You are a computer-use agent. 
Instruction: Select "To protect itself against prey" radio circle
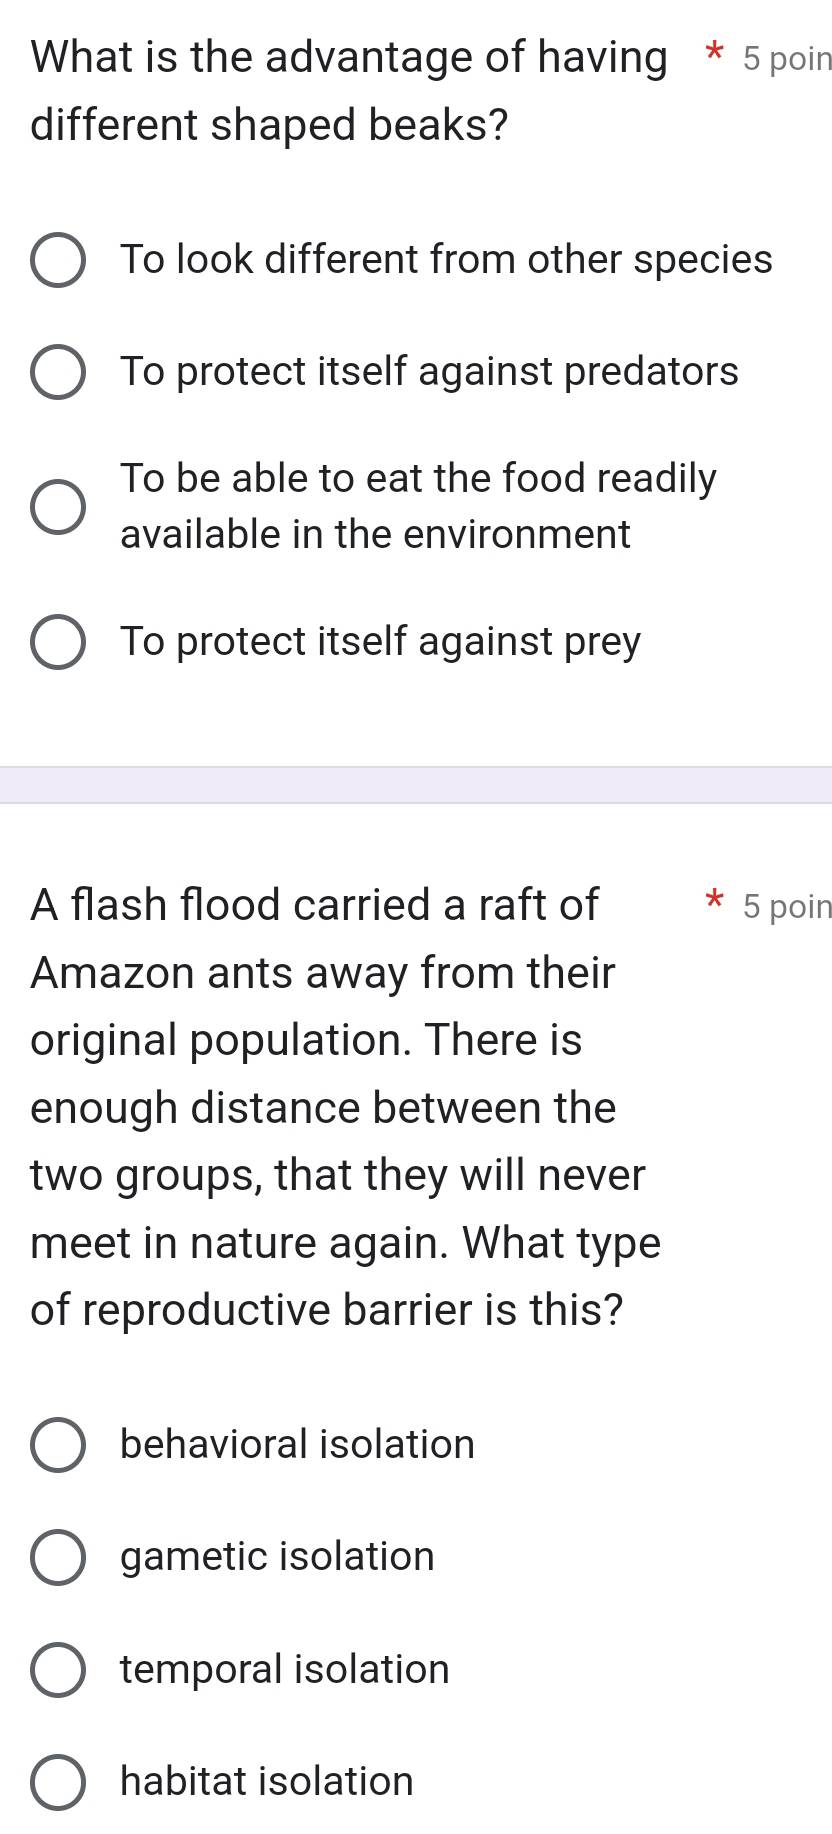pos(57,642)
